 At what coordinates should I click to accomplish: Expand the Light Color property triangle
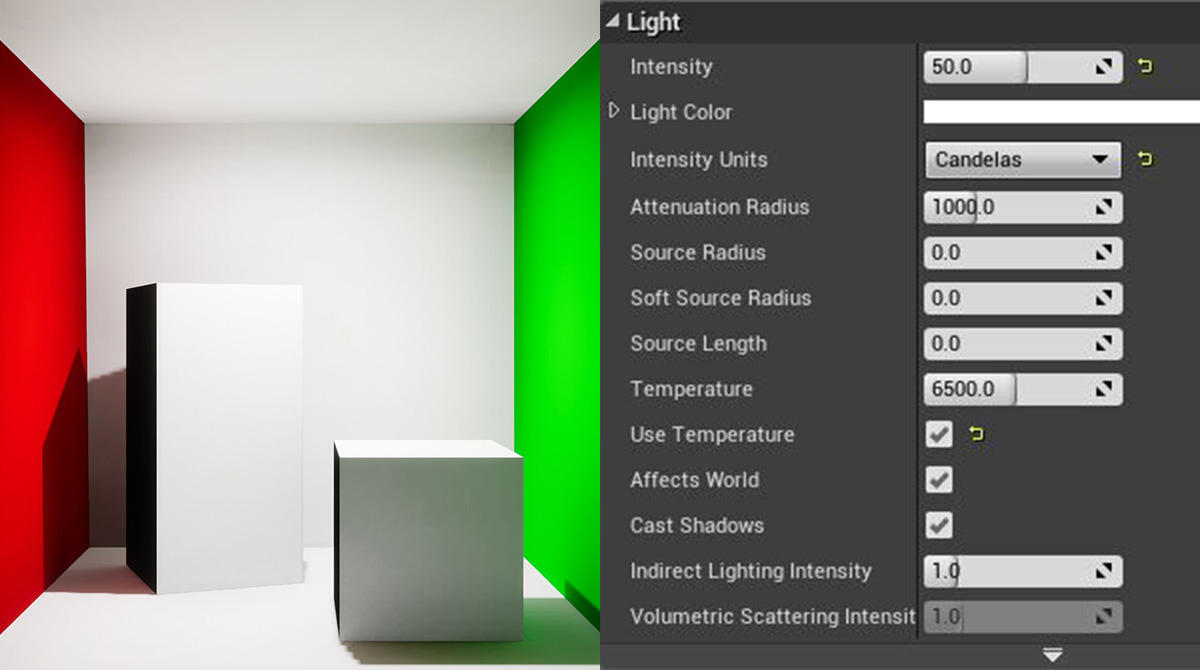pyautogui.click(x=614, y=111)
